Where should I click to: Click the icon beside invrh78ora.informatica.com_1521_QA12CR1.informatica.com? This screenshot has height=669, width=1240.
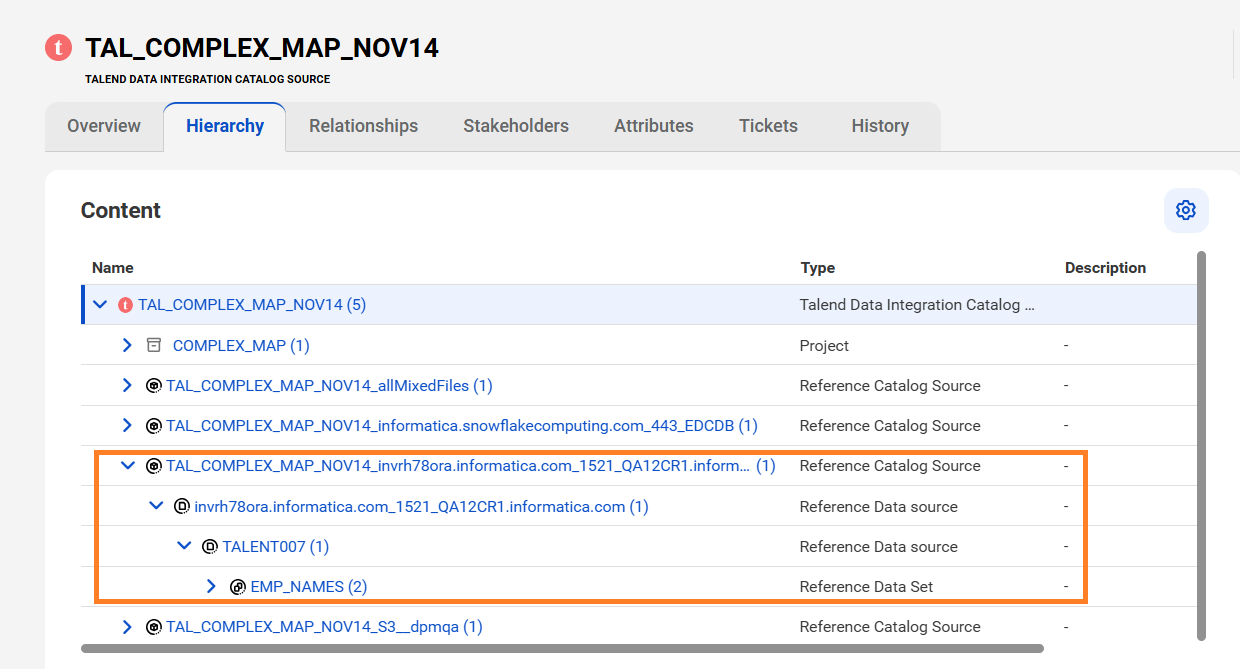182,507
